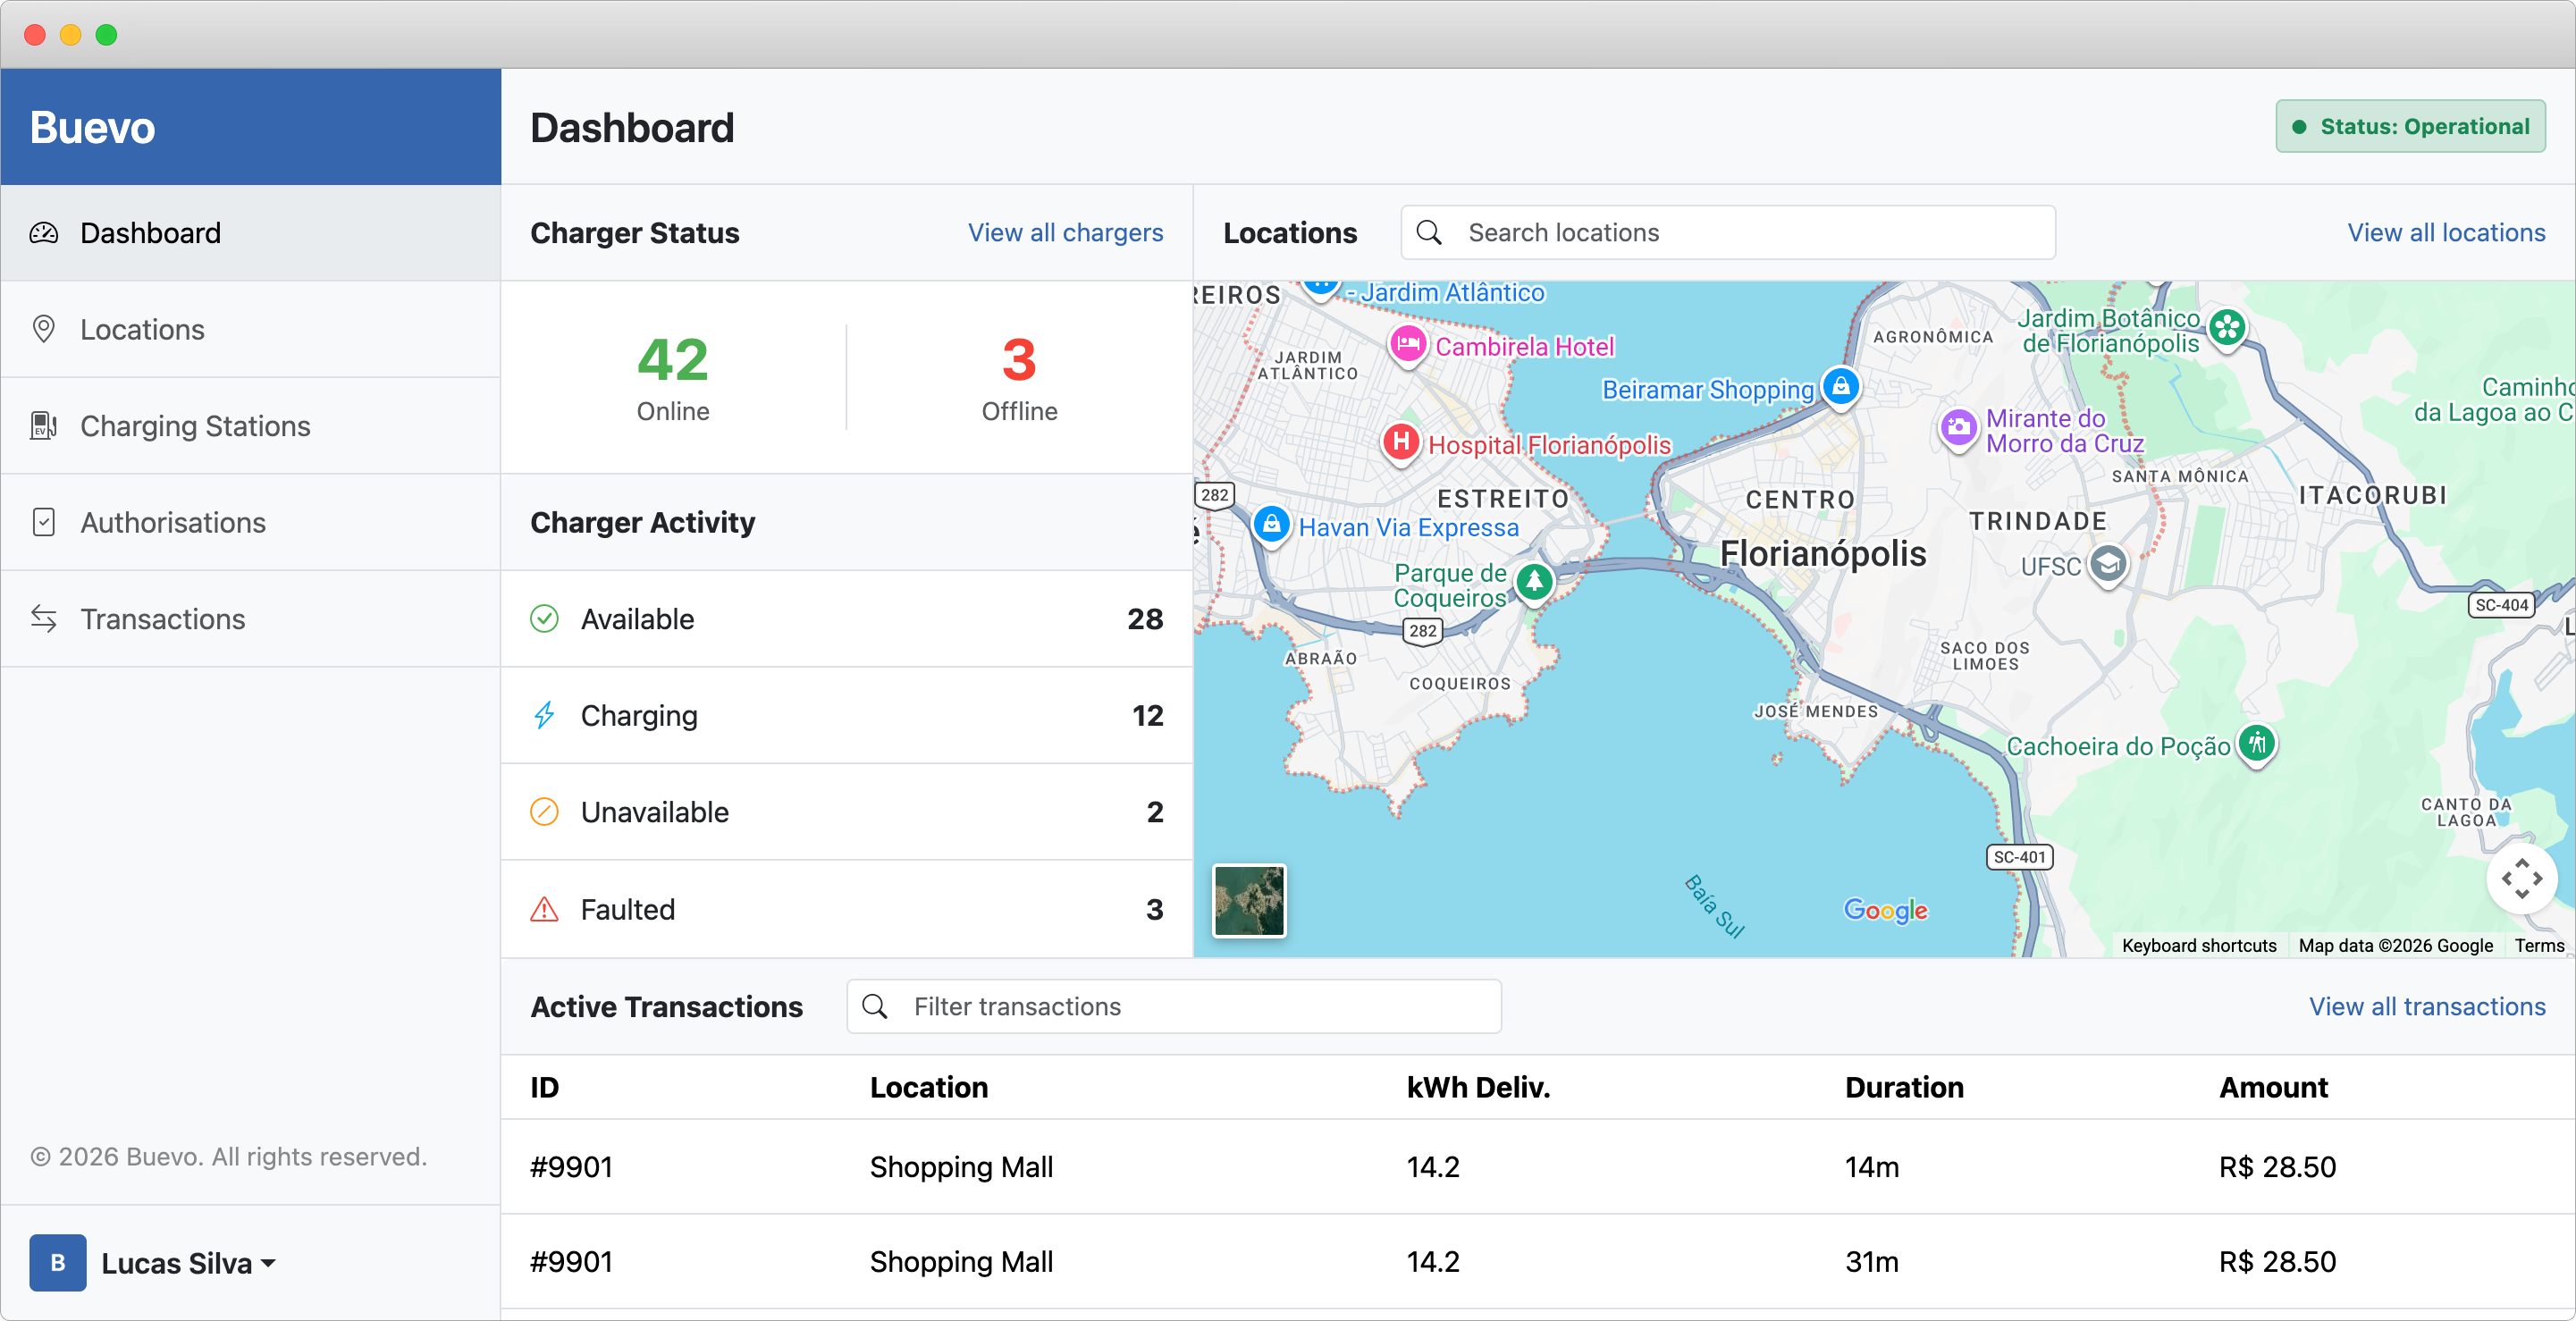This screenshot has height=1321, width=2576.
Task: Open Keyboard shortcuts on the map
Action: click(2199, 945)
